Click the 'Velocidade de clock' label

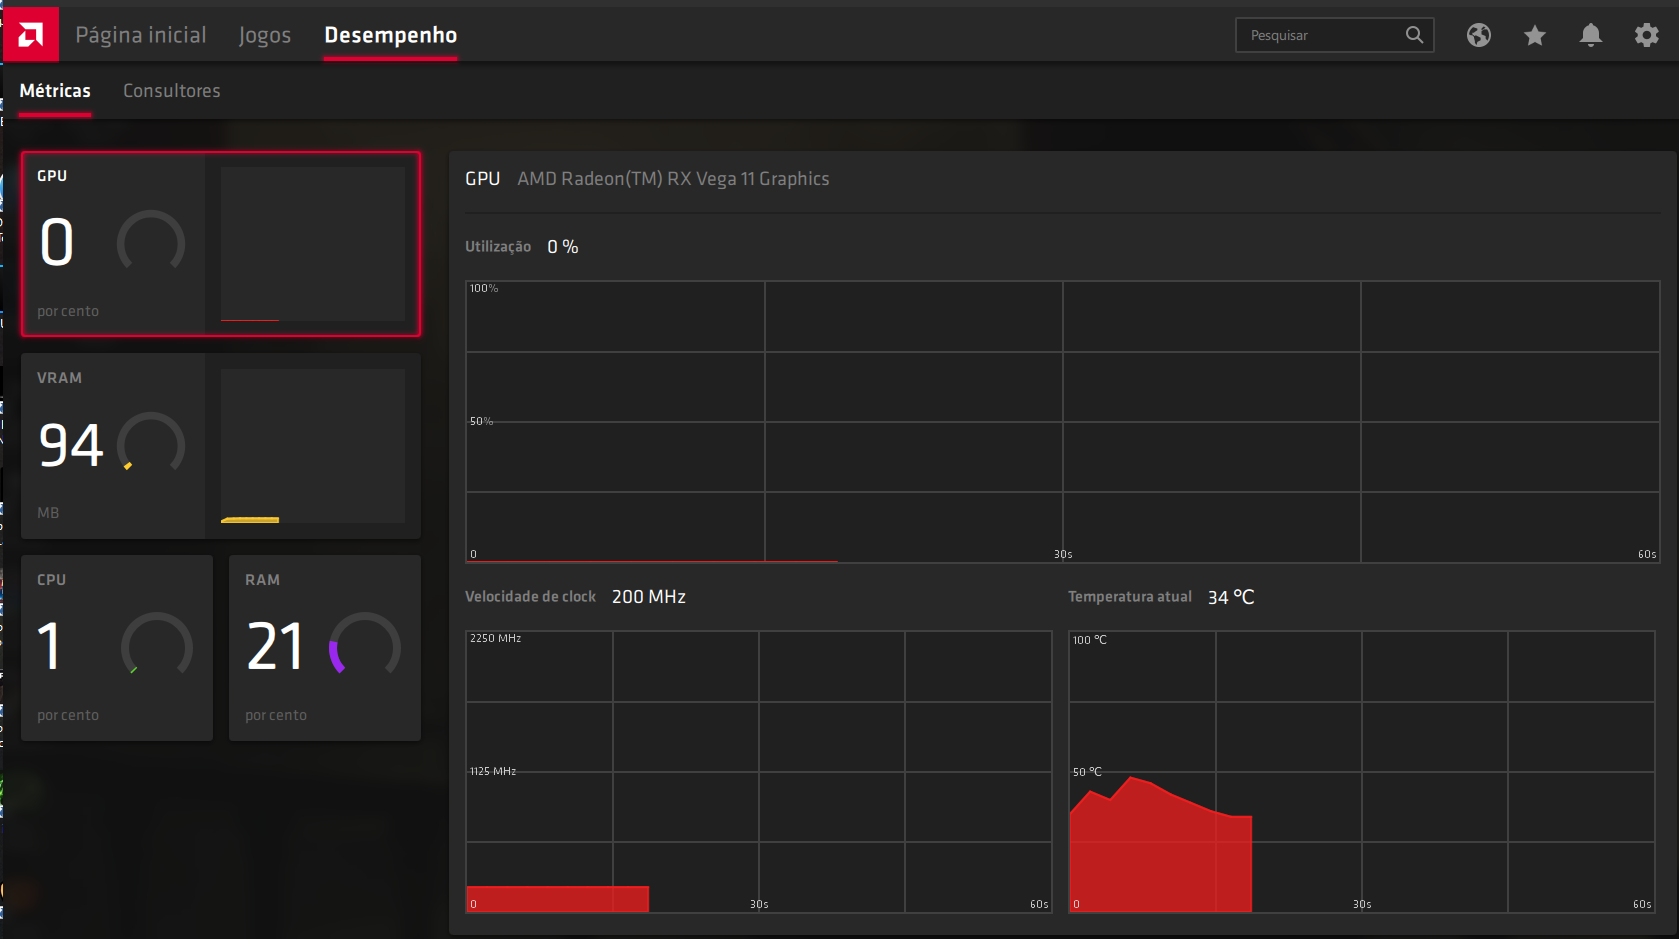(x=530, y=597)
